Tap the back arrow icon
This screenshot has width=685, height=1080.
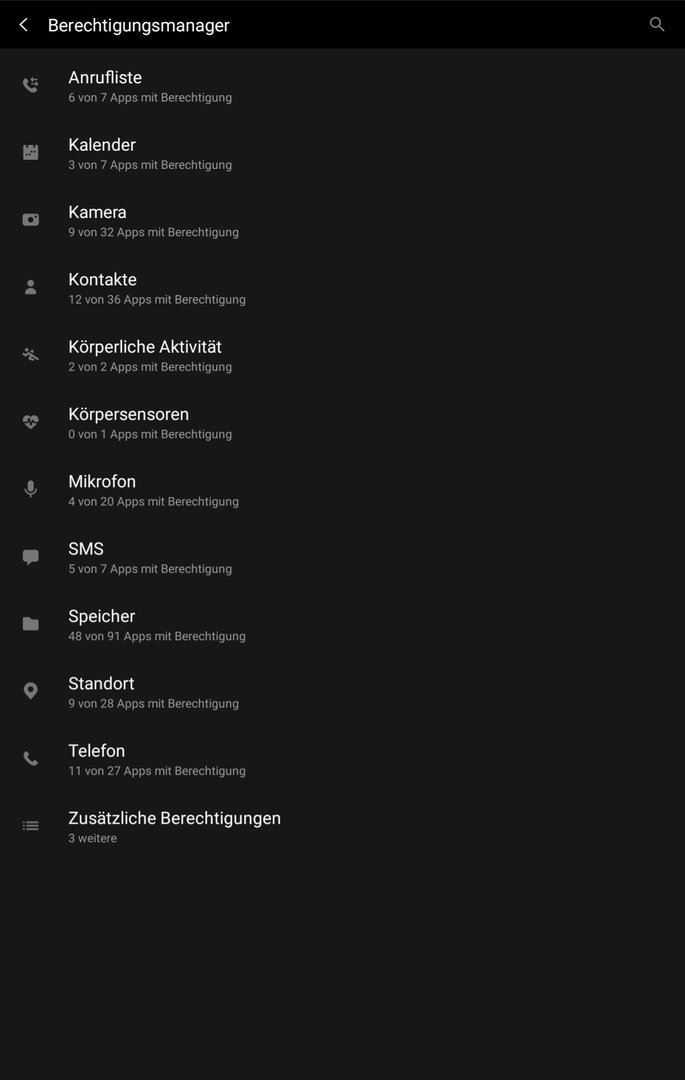pyautogui.click(x=23, y=25)
